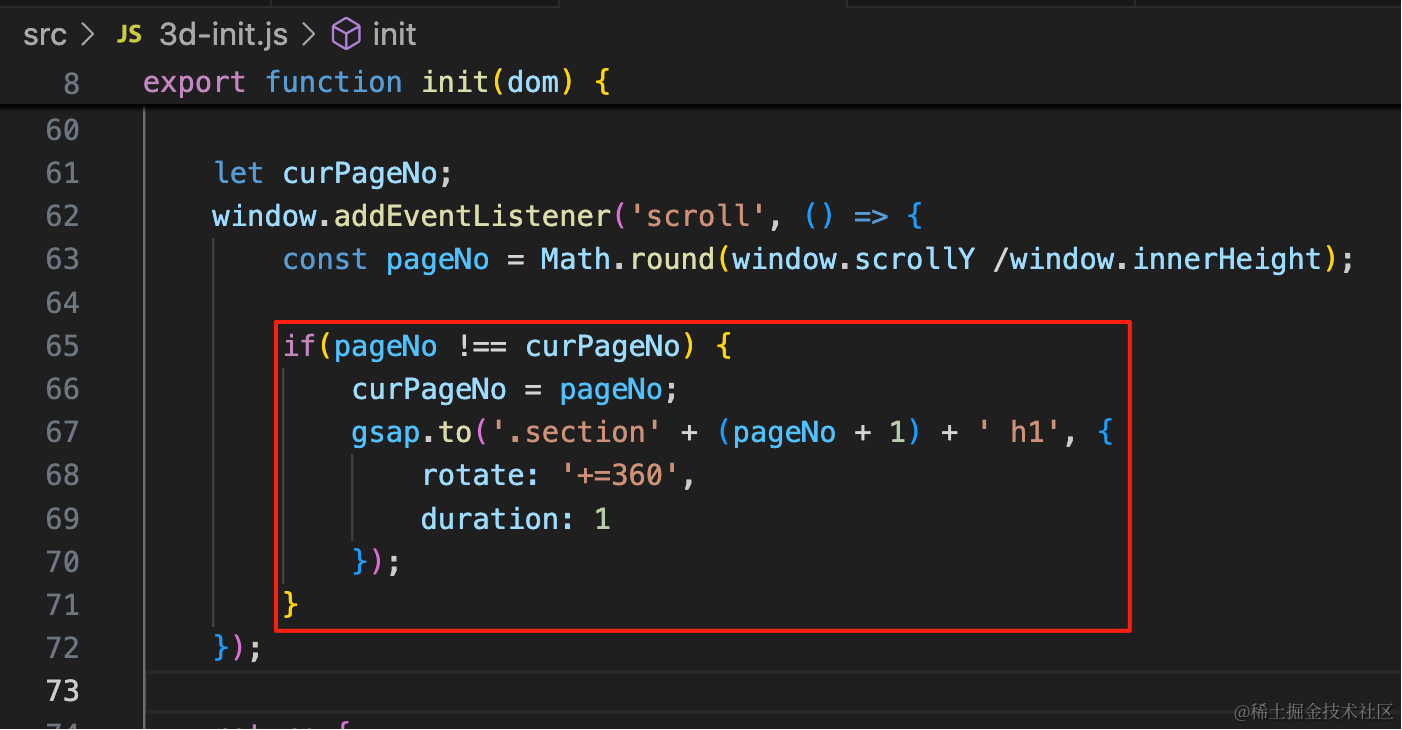Click Math on line 63

coord(575,260)
